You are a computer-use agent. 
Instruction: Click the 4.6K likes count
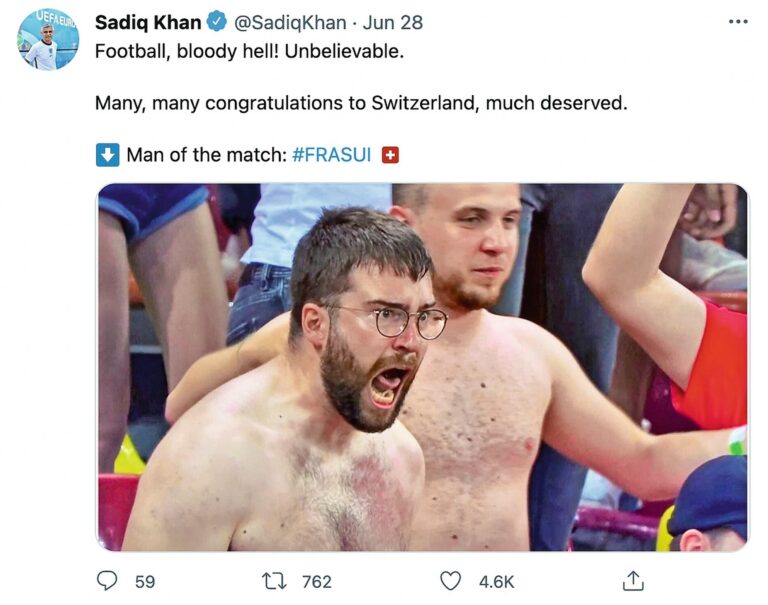pyautogui.click(x=497, y=581)
